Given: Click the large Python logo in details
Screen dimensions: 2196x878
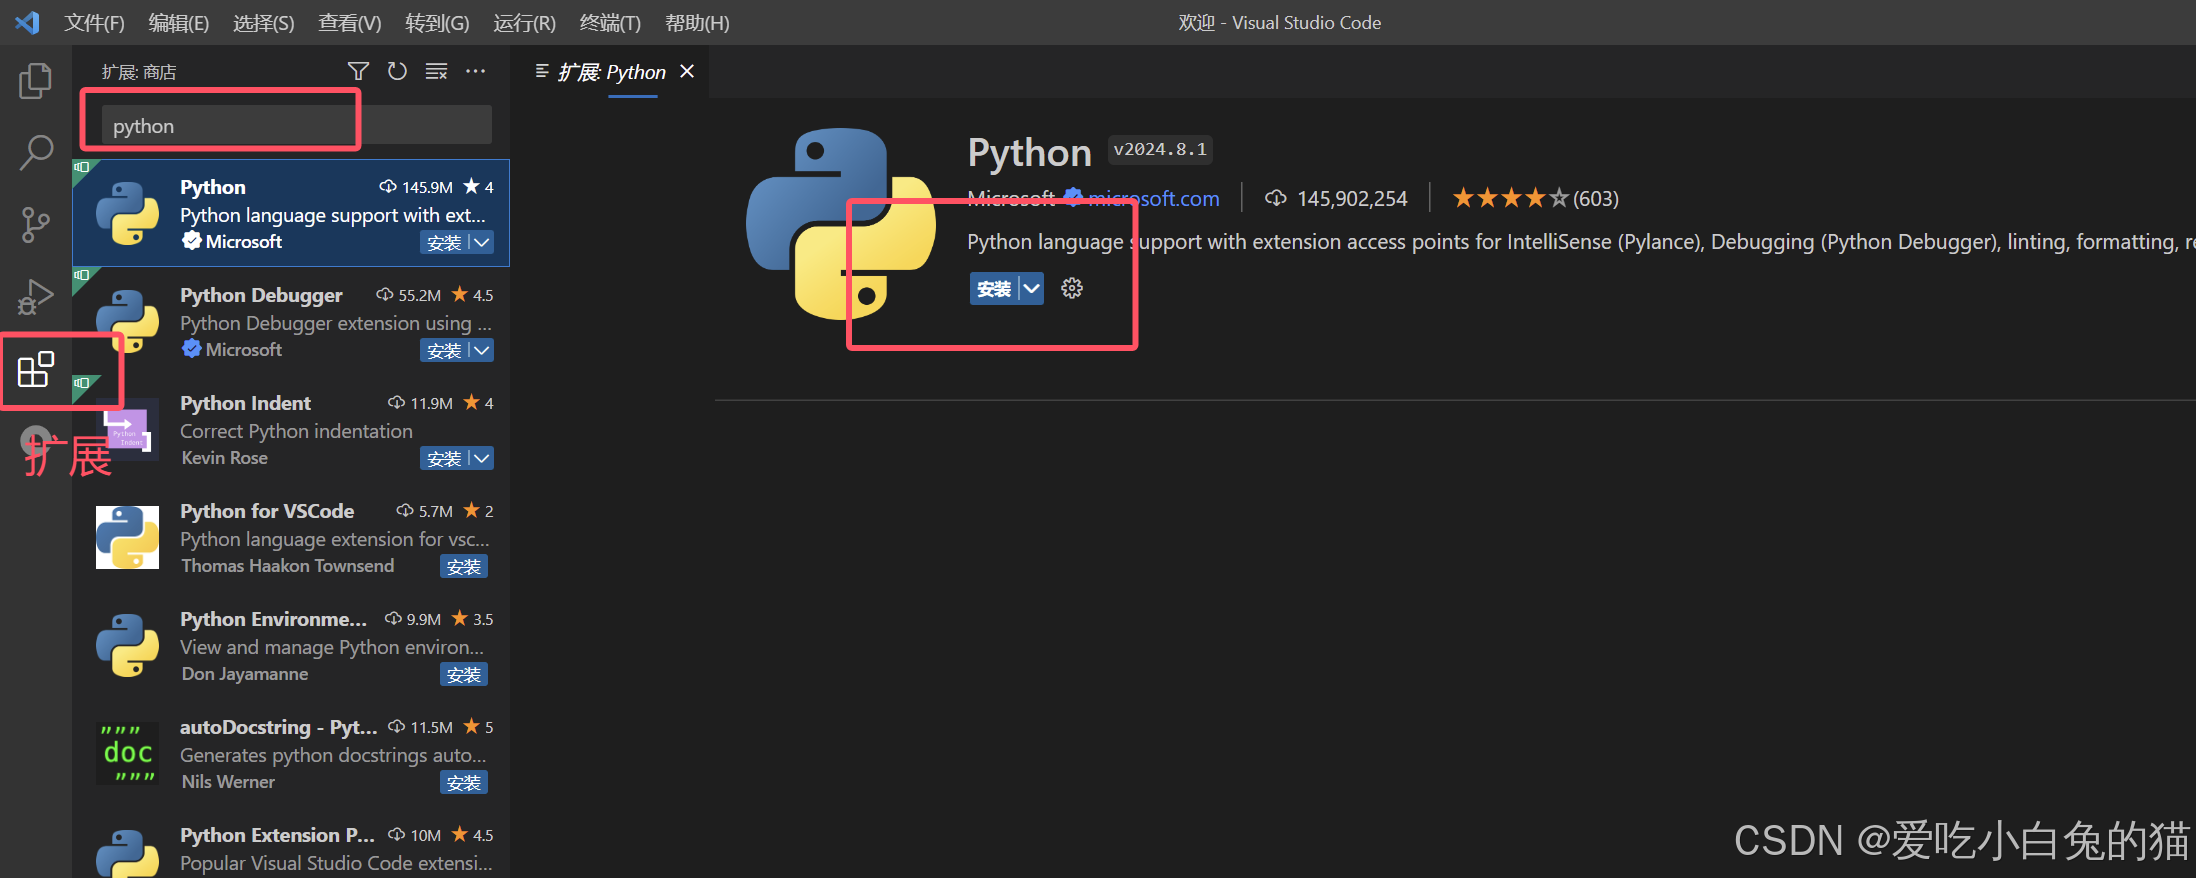Looking at the screenshot, I should pos(841,224).
